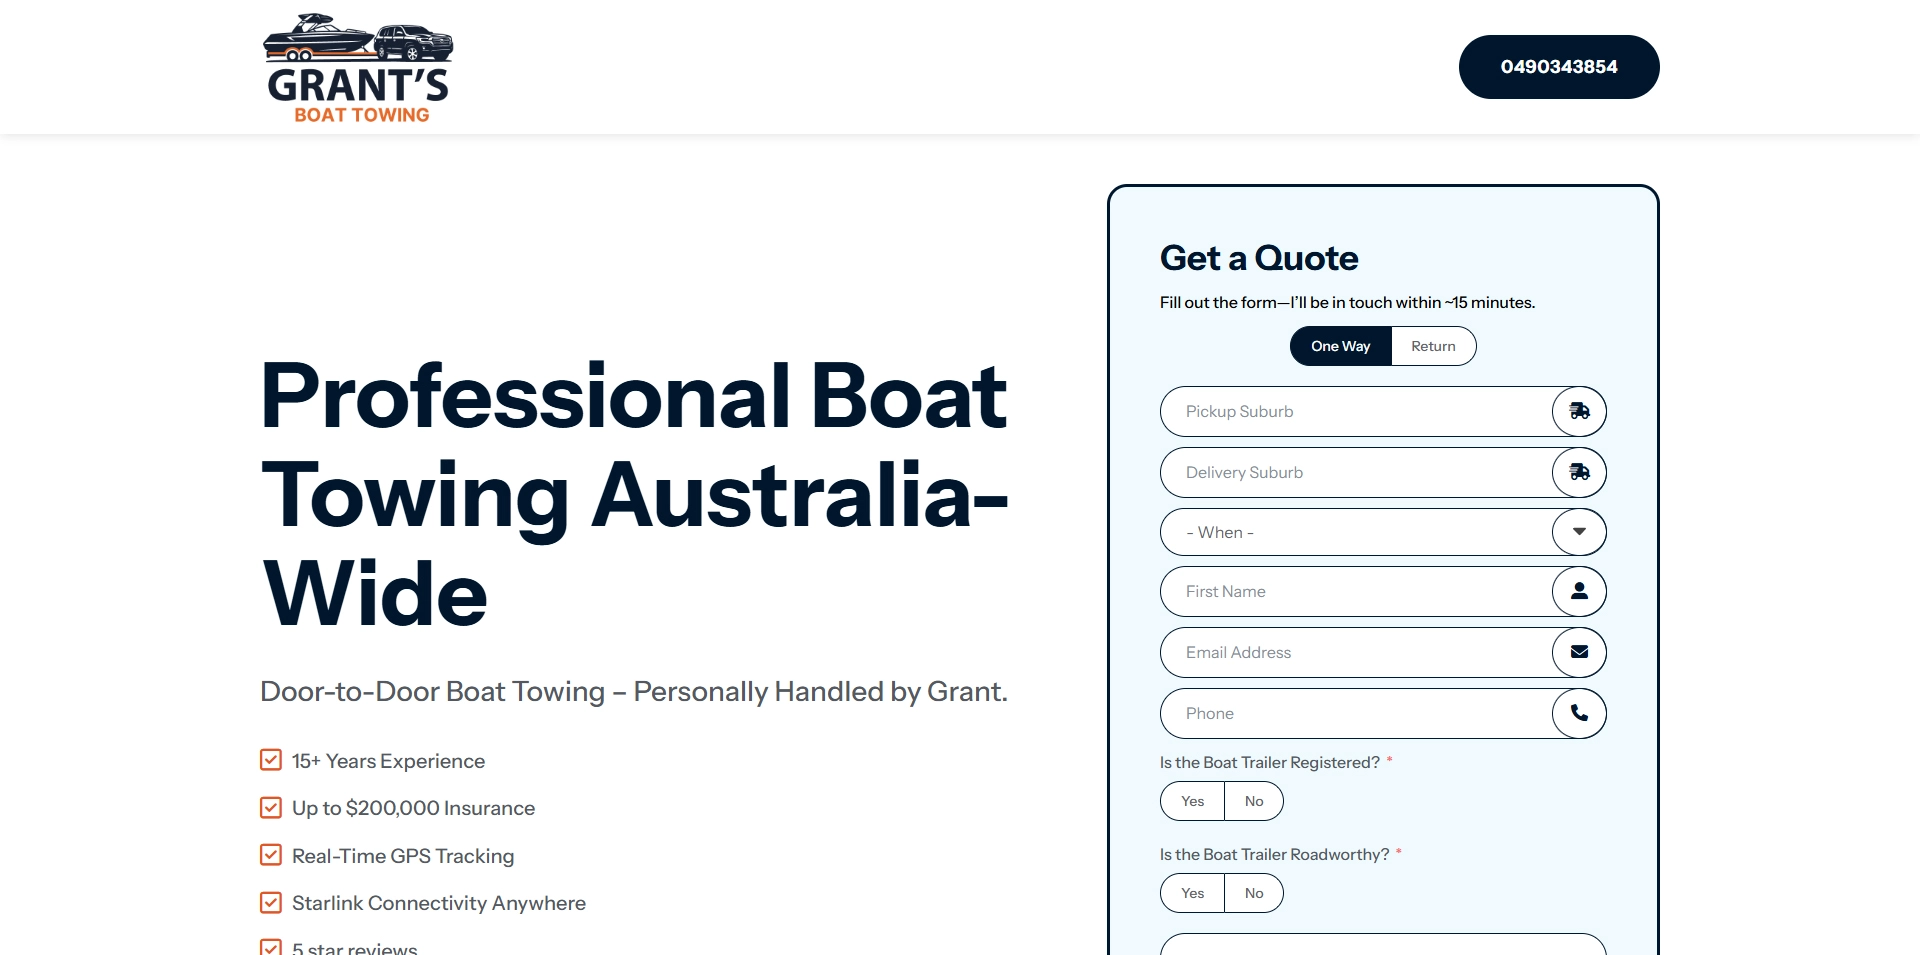This screenshot has height=955, width=1920.
Task: Click the chevron arrow on the When selector
Action: coord(1578,532)
